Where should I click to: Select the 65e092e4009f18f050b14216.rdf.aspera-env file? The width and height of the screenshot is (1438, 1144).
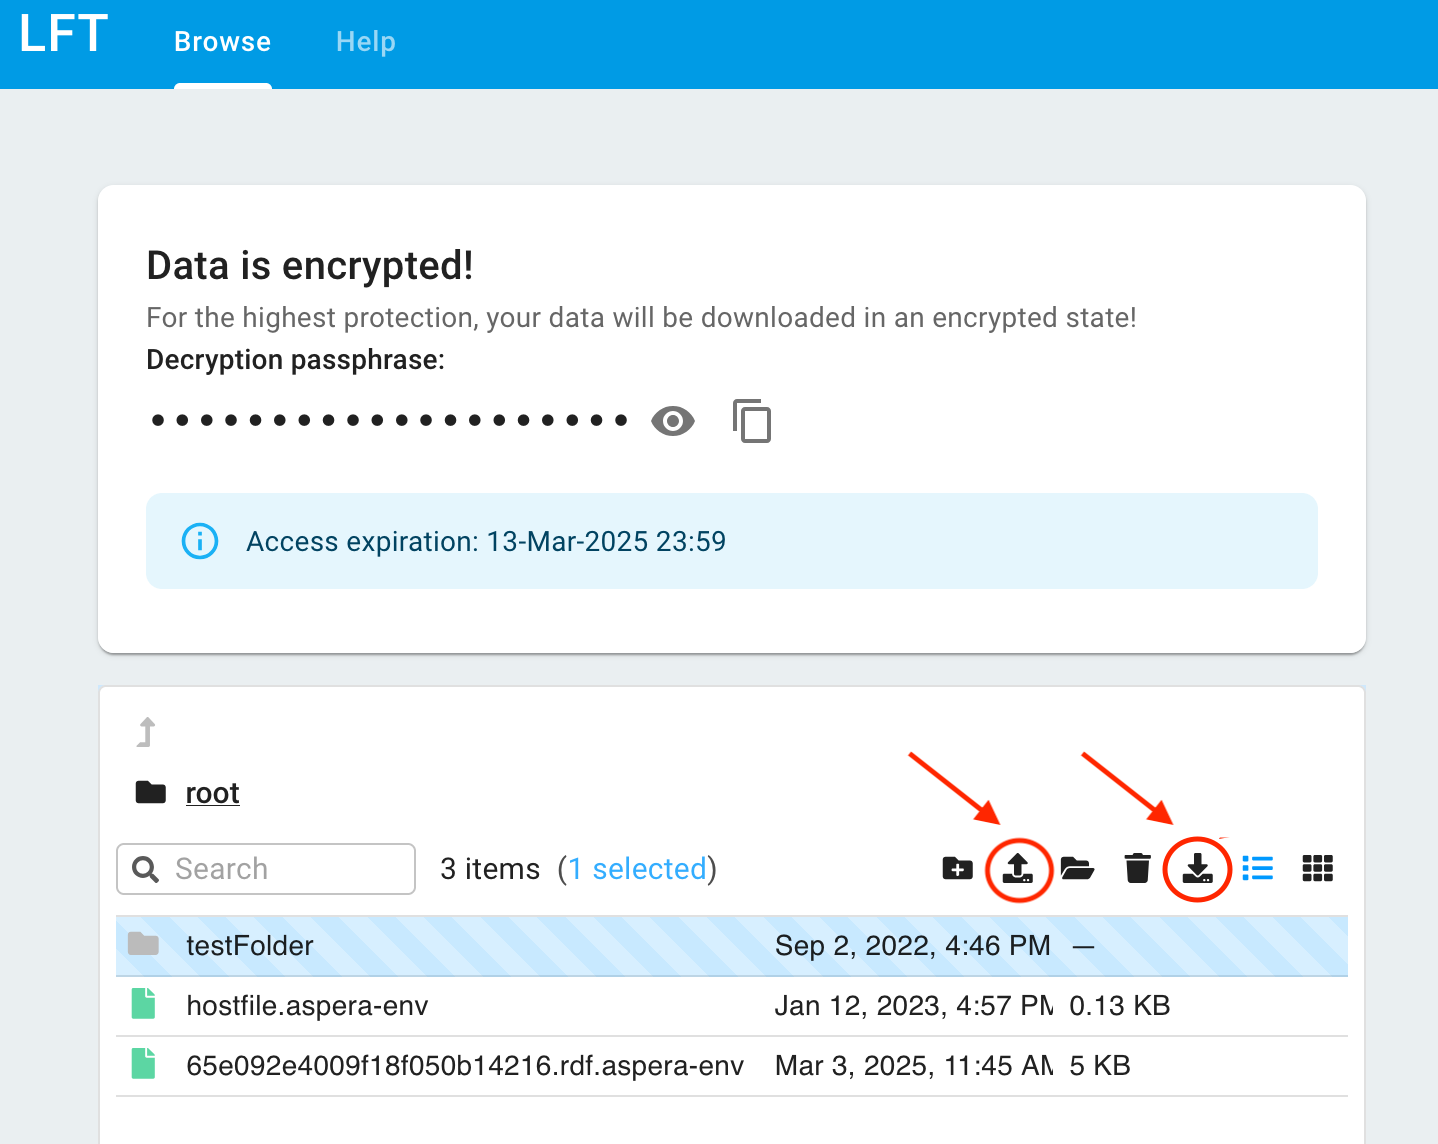465,1066
